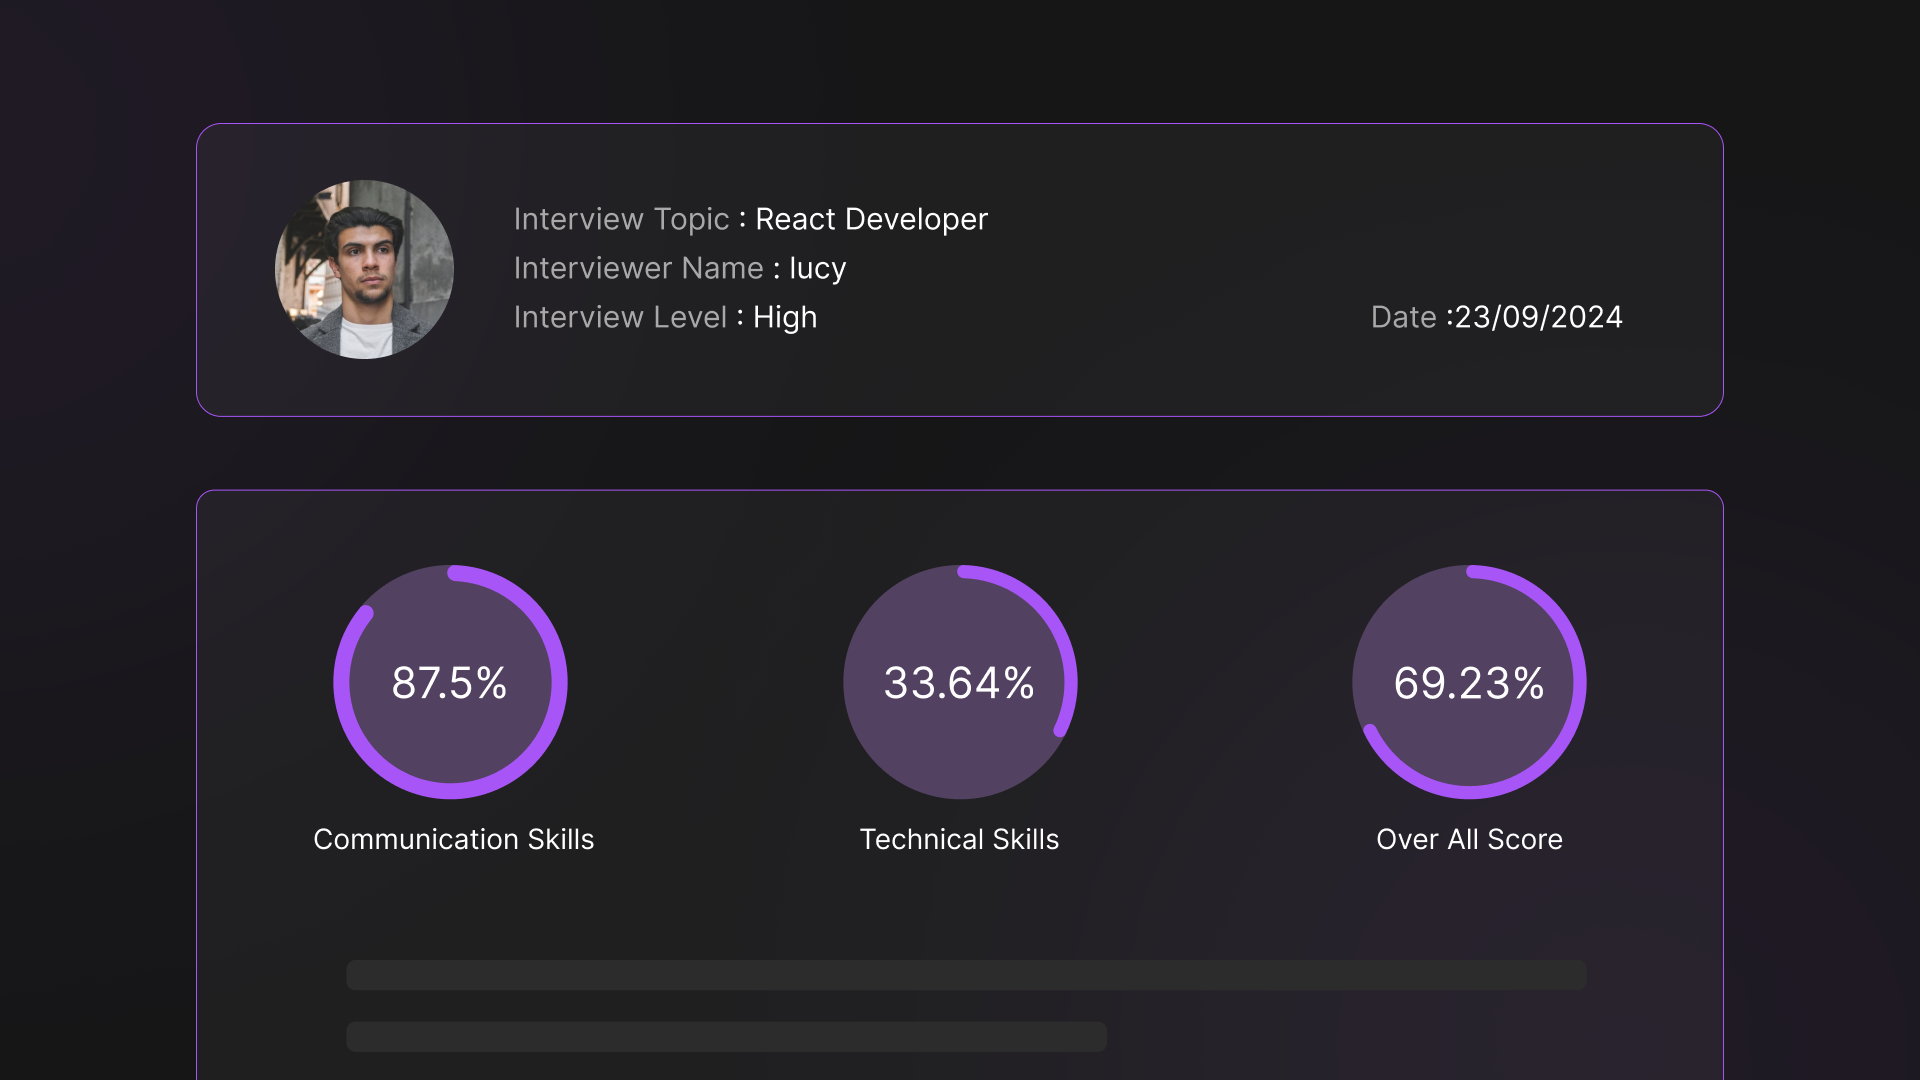This screenshot has height=1080, width=1920.
Task: Select the React Developer interview topic text
Action: point(871,219)
